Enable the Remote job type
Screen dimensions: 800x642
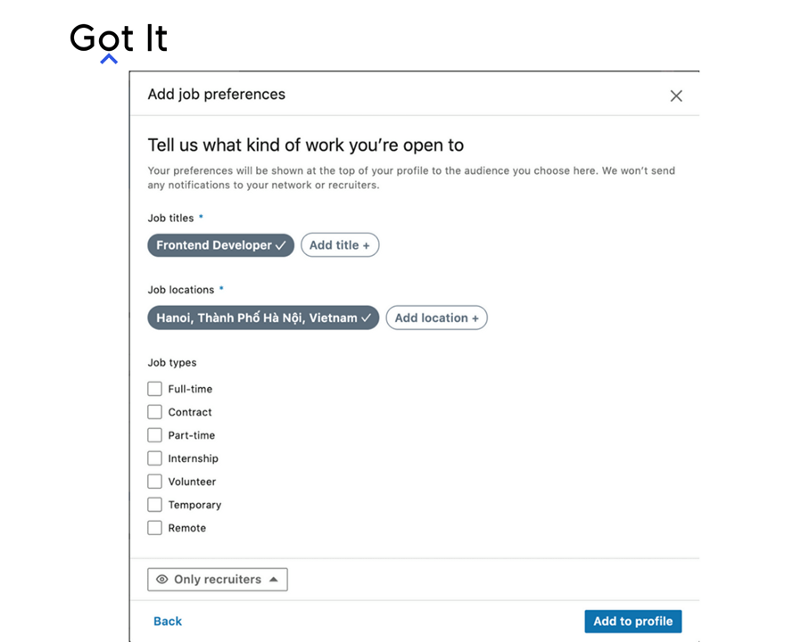tap(155, 528)
